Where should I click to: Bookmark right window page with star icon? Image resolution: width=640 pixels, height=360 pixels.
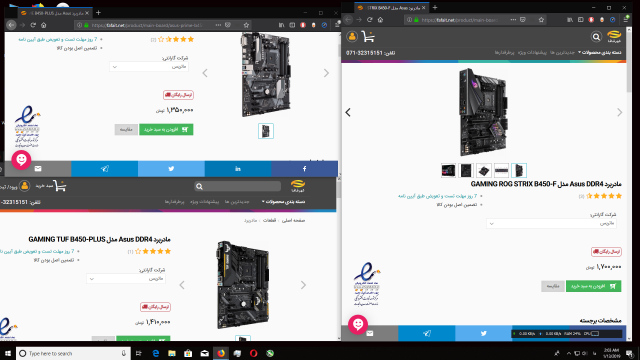click(x=541, y=20)
